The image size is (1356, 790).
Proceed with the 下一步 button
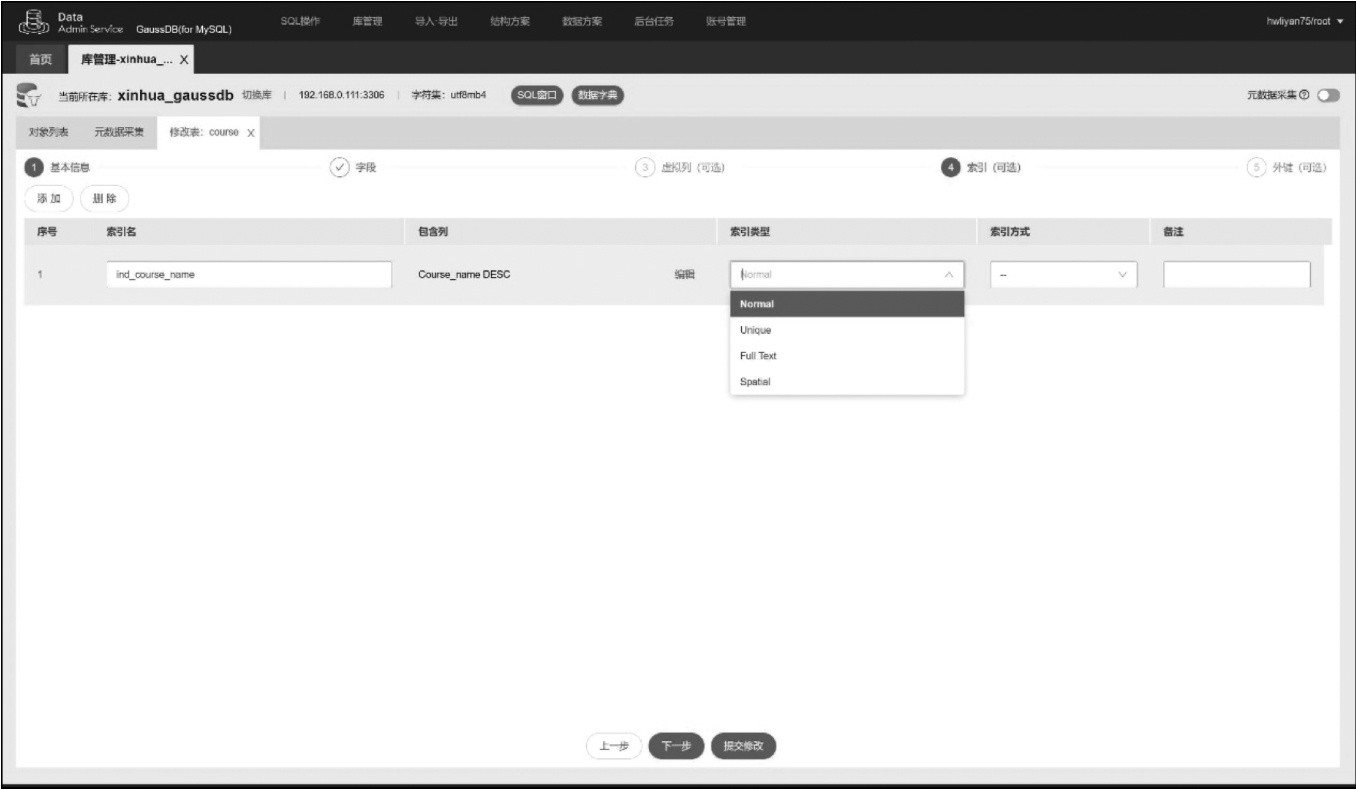pos(676,746)
